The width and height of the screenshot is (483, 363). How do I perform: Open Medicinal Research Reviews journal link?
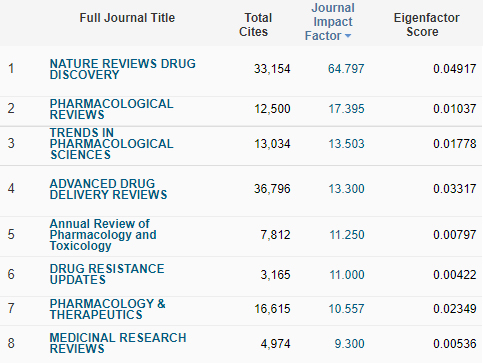click(118, 343)
